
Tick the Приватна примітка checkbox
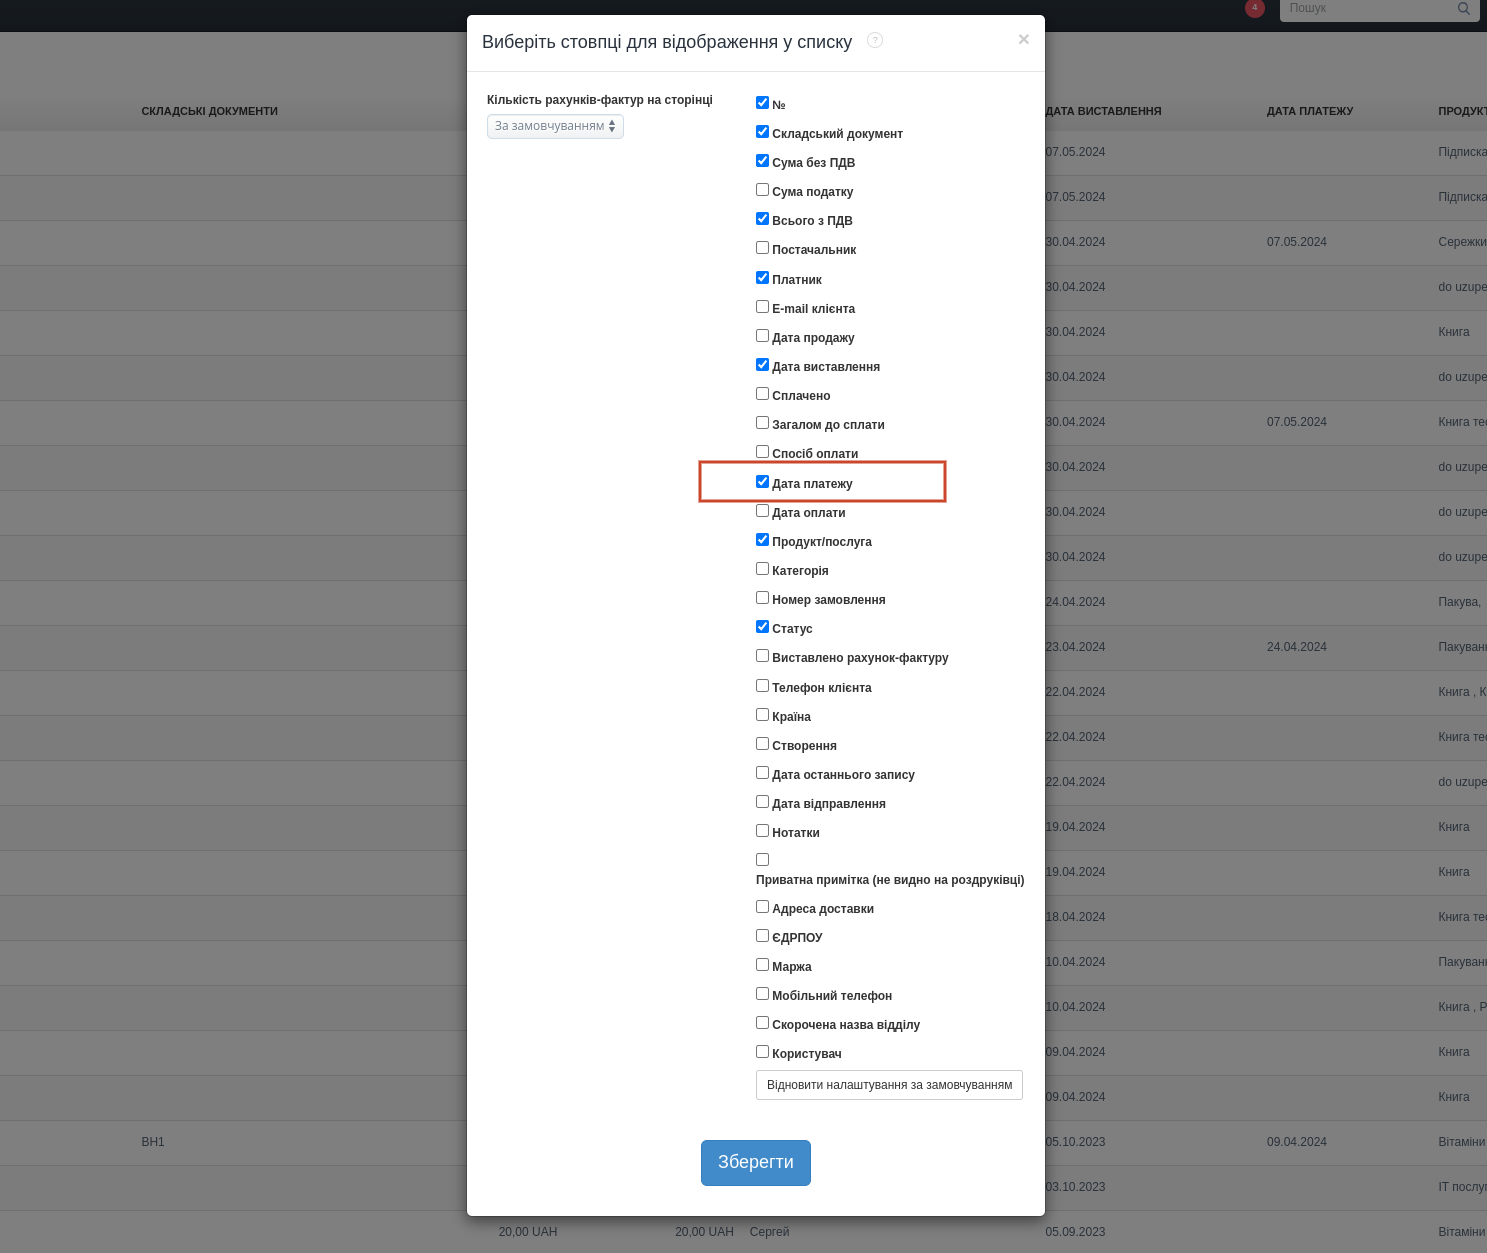click(763, 860)
